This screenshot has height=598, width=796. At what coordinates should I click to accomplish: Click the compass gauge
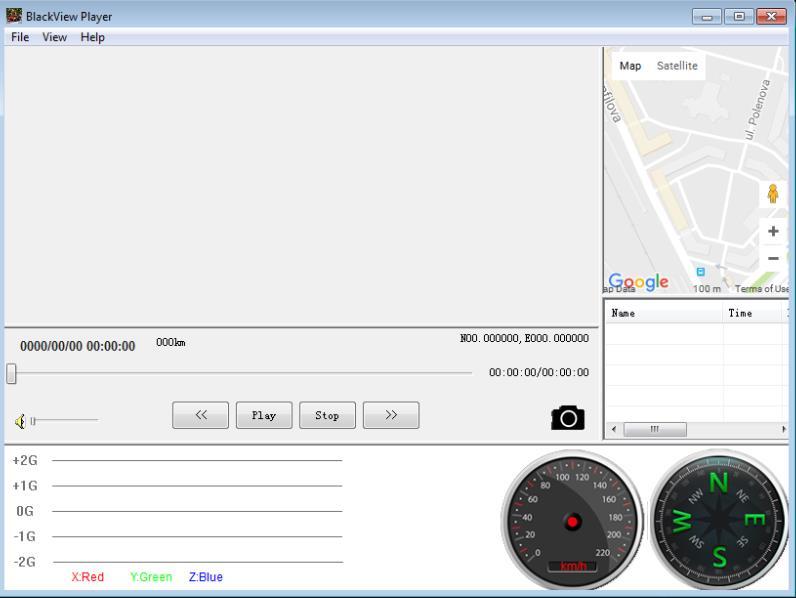tap(718, 520)
